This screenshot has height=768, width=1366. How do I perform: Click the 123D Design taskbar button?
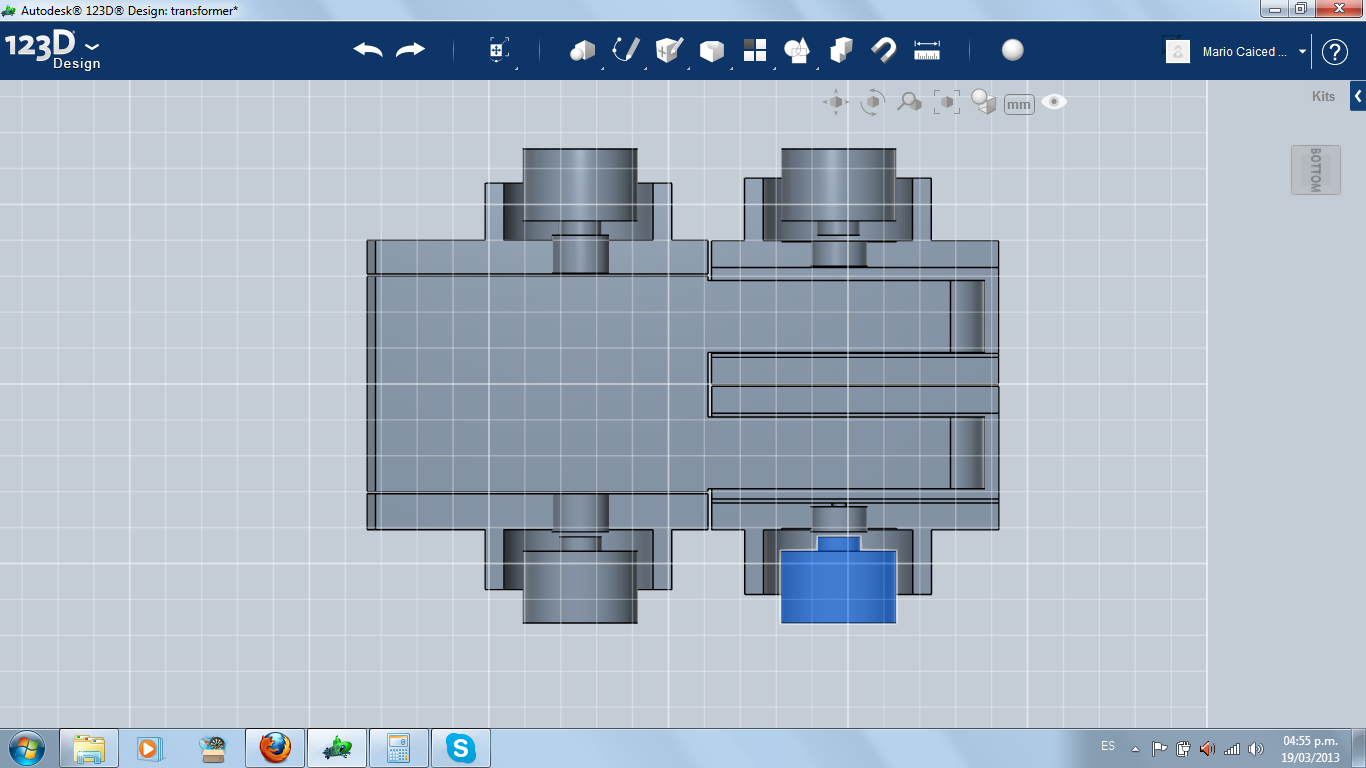336,748
